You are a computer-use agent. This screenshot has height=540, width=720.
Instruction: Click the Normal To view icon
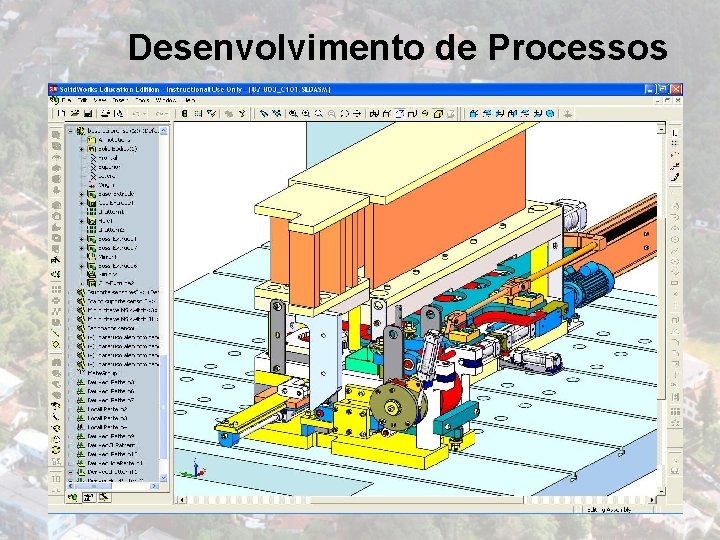coord(568,113)
